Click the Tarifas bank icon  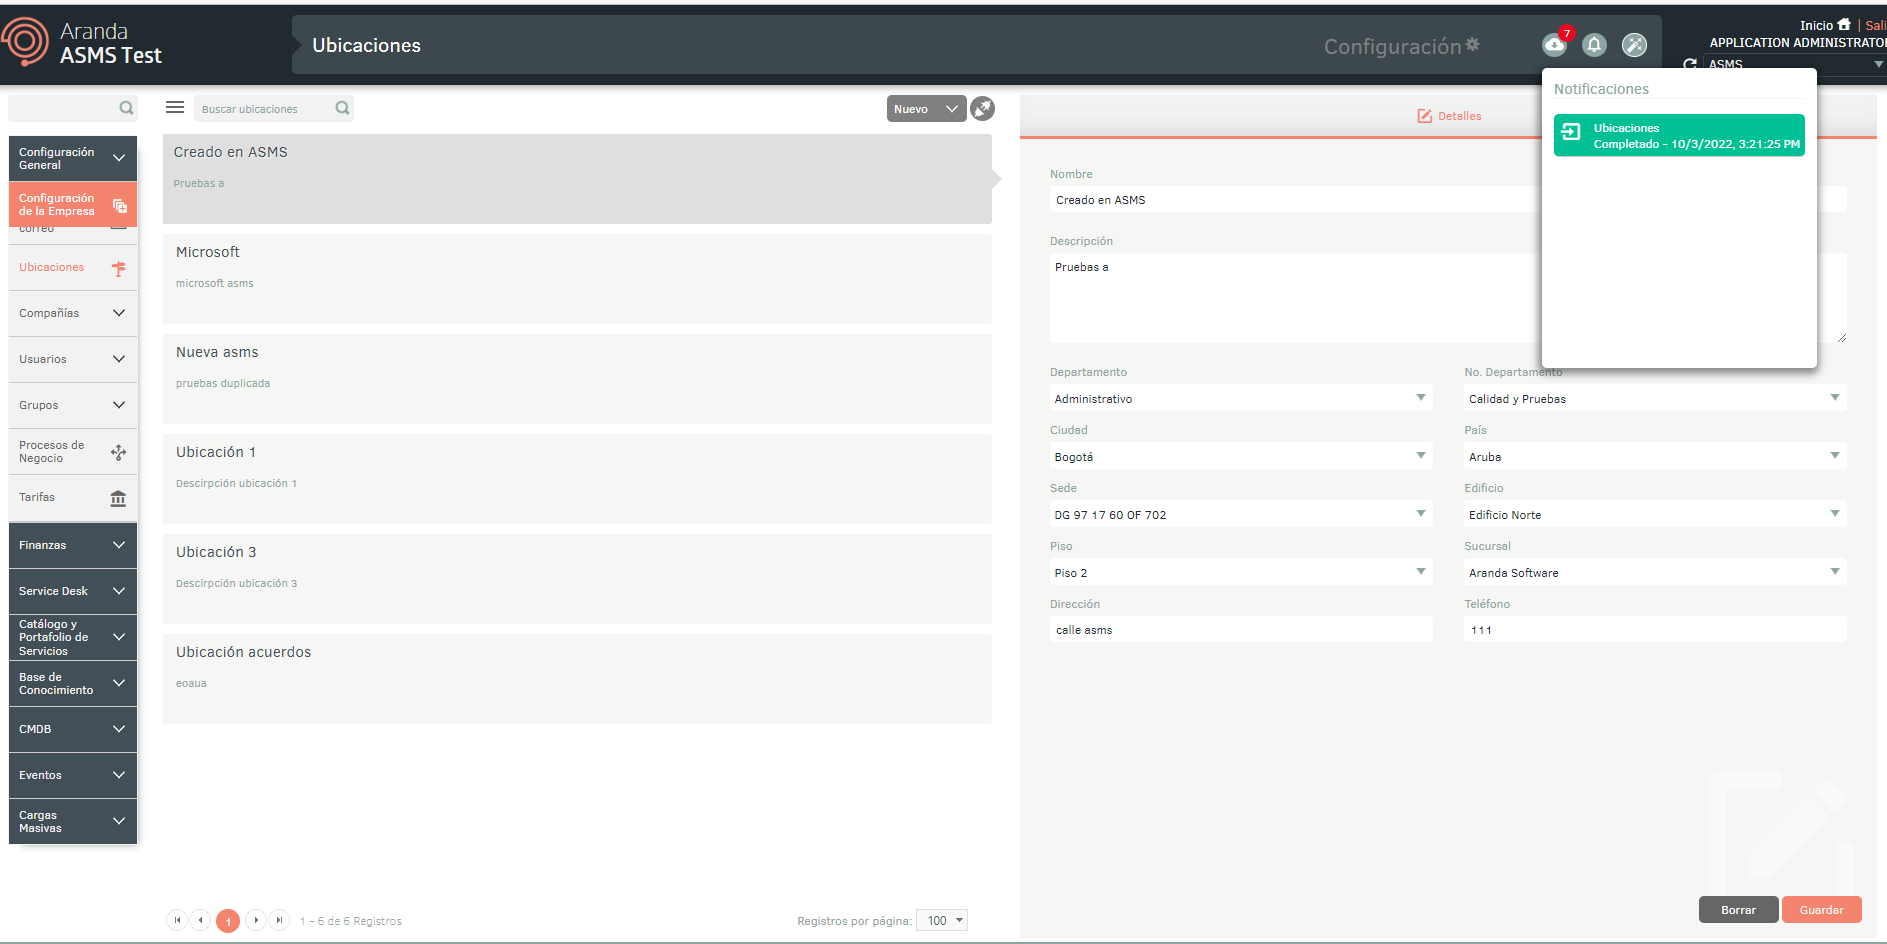[x=118, y=498]
